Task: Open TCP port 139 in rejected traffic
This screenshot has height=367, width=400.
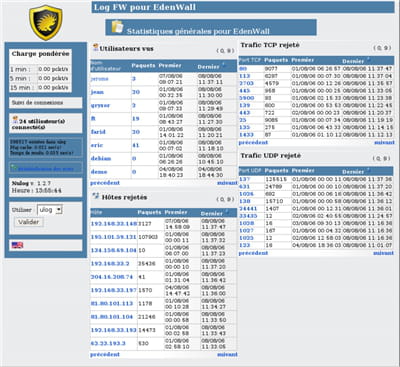Action: pos(244,105)
